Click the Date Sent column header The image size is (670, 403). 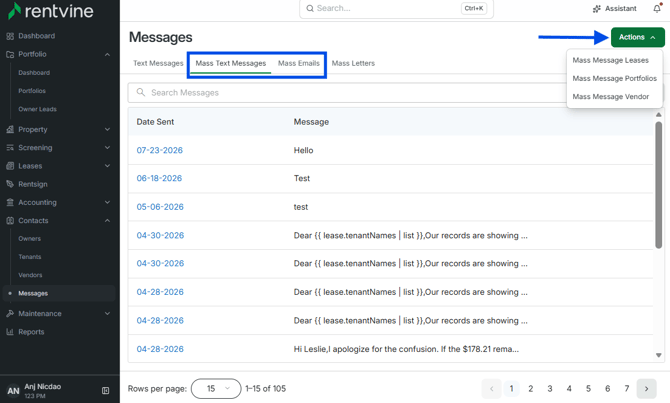pyautogui.click(x=155, y=122)
